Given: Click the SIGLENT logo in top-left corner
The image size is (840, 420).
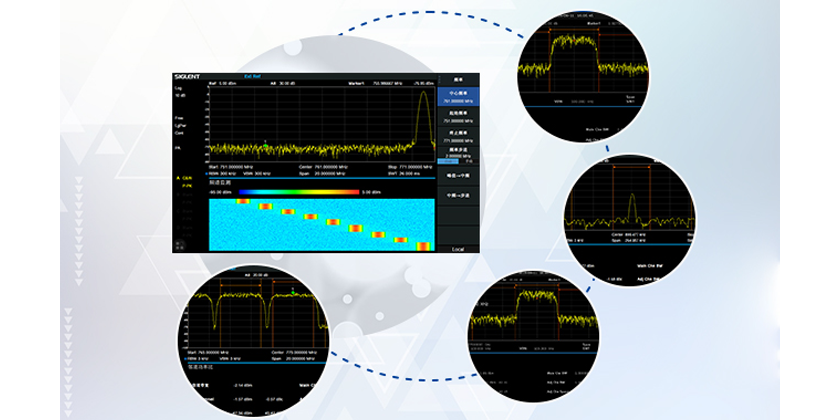Looking at the screenshot, I should 188,76.
